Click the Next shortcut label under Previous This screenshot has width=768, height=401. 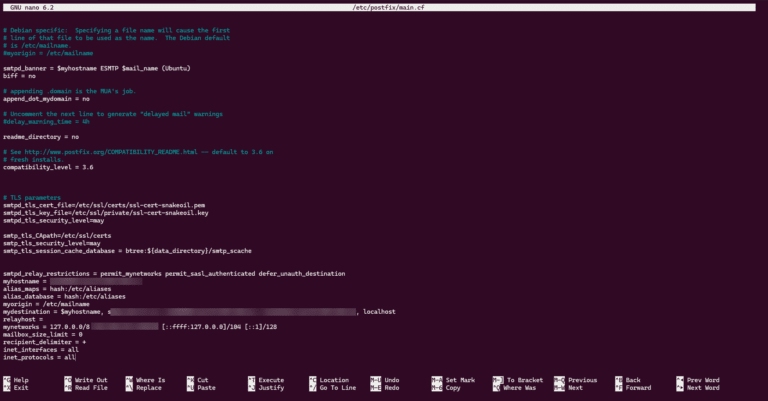click(576, 388)
